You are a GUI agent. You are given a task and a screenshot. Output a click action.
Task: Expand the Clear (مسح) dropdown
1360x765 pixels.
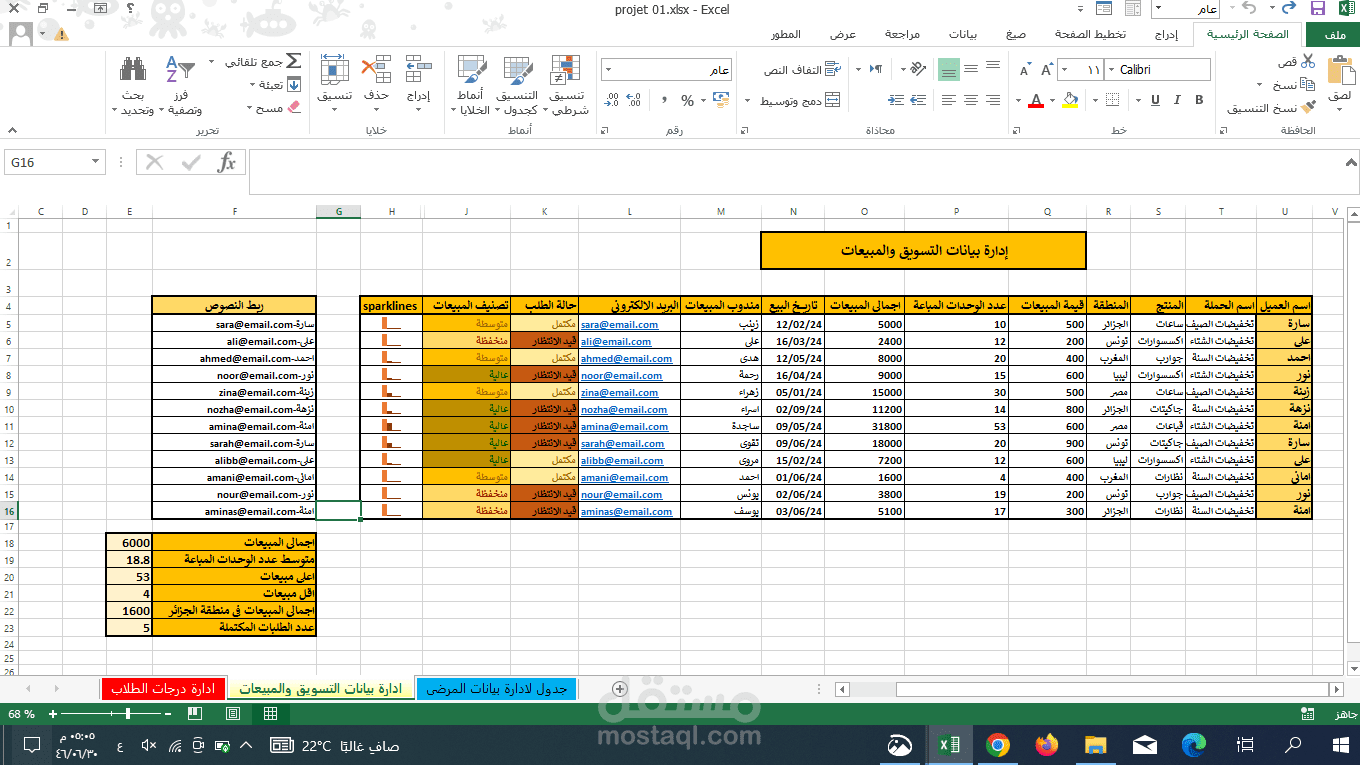point(248,108)
